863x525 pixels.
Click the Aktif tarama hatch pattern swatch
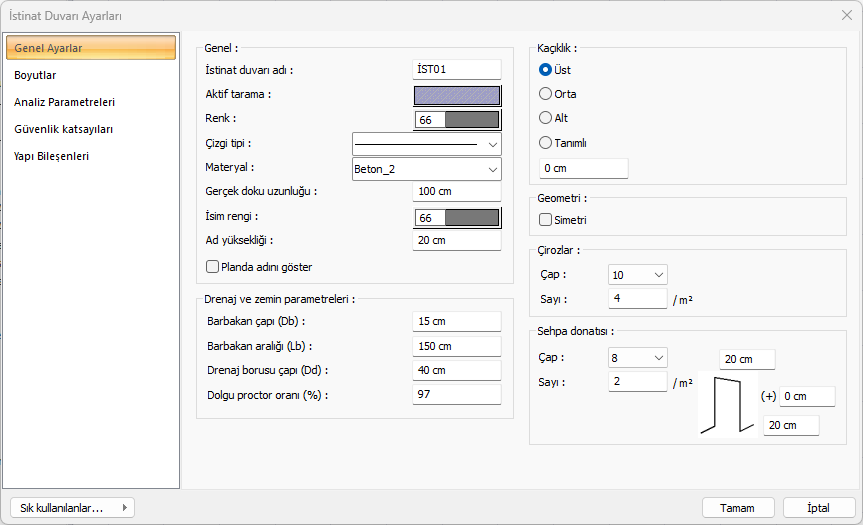pos(457,95)
